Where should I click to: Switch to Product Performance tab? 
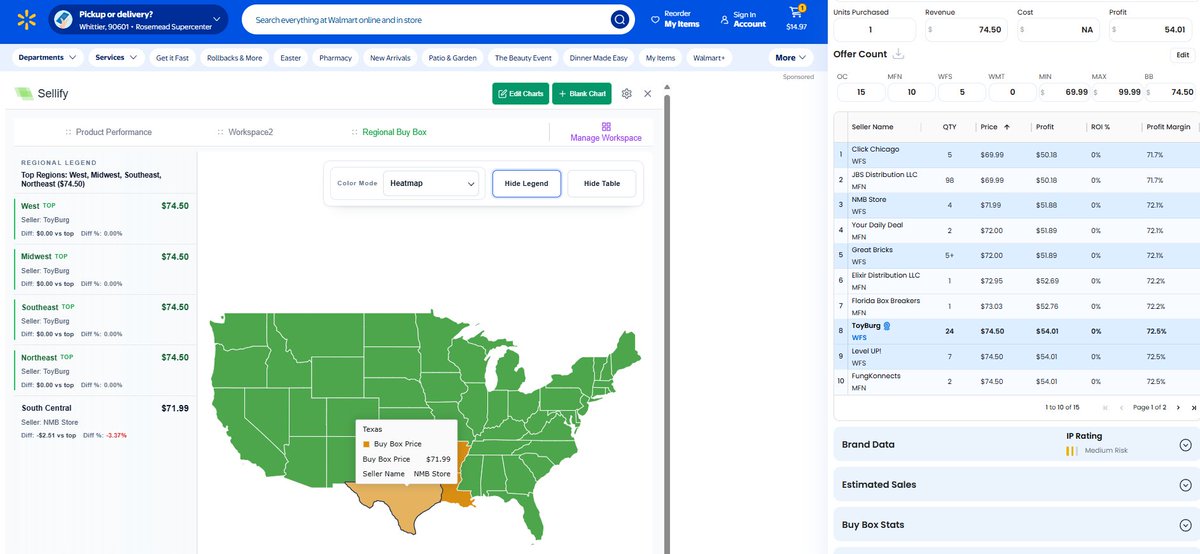(114, 132)
